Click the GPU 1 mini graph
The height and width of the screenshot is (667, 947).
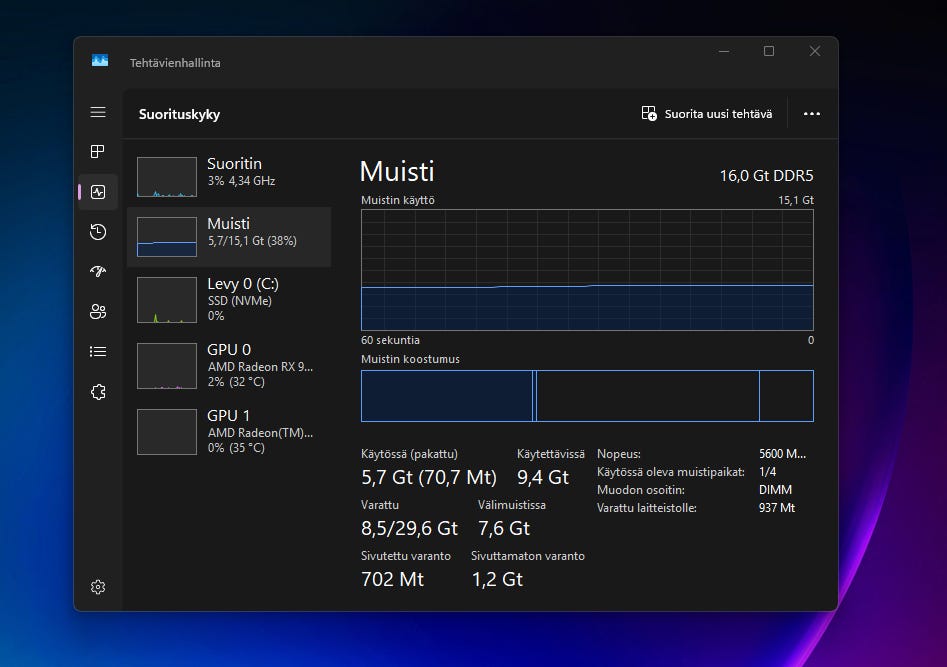(x=167, y=431)
